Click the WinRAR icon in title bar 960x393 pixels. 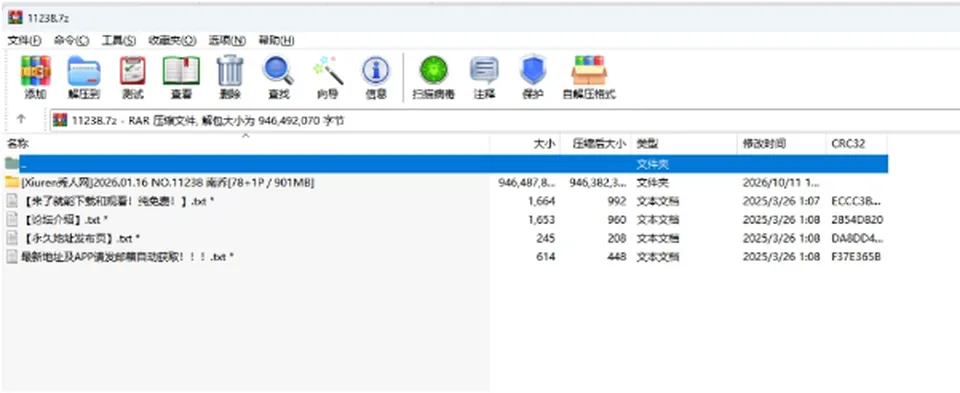point(15,18)
